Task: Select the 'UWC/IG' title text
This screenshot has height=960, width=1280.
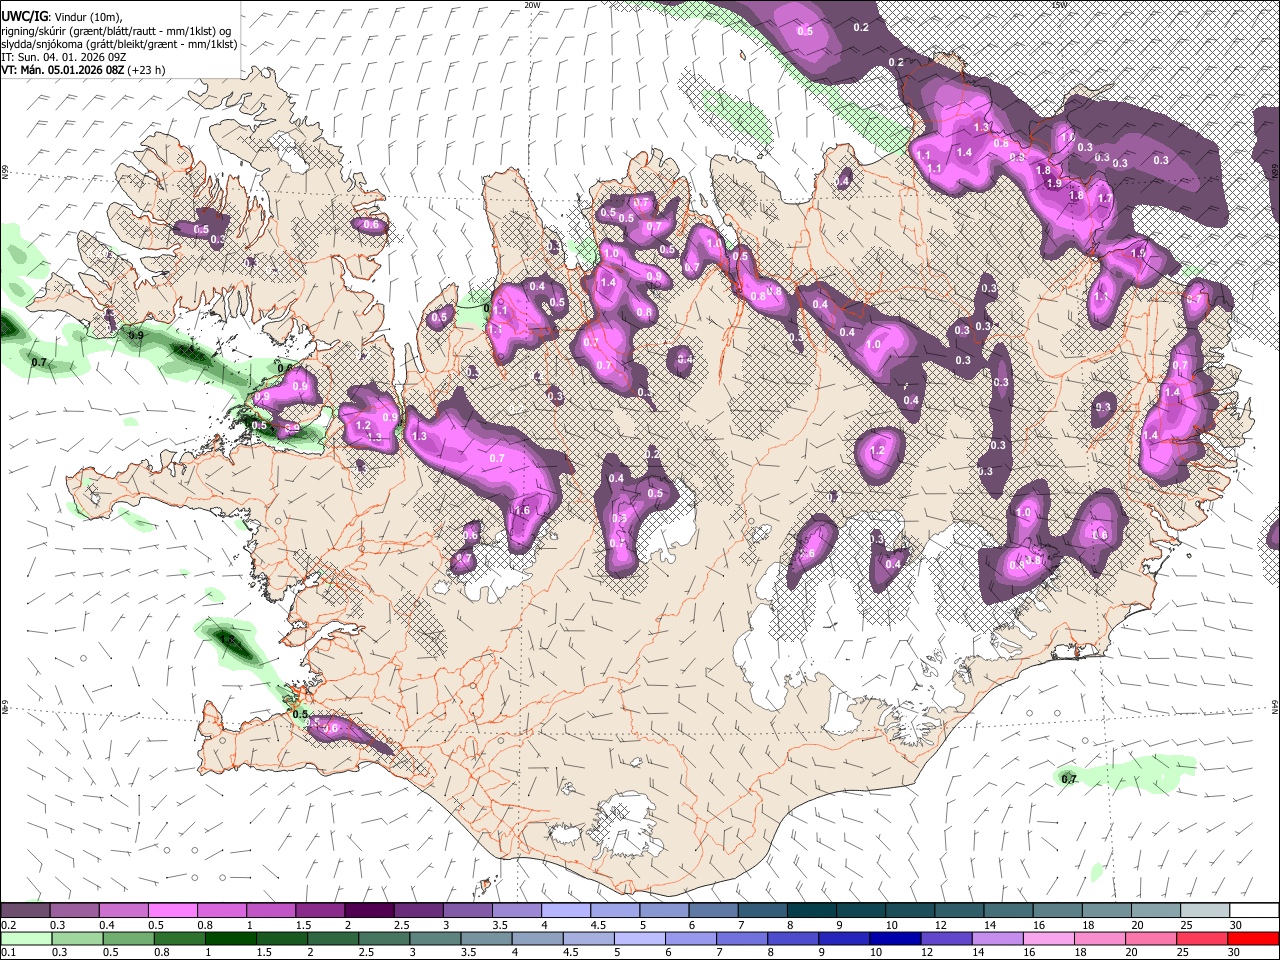Action: (23, 15)
